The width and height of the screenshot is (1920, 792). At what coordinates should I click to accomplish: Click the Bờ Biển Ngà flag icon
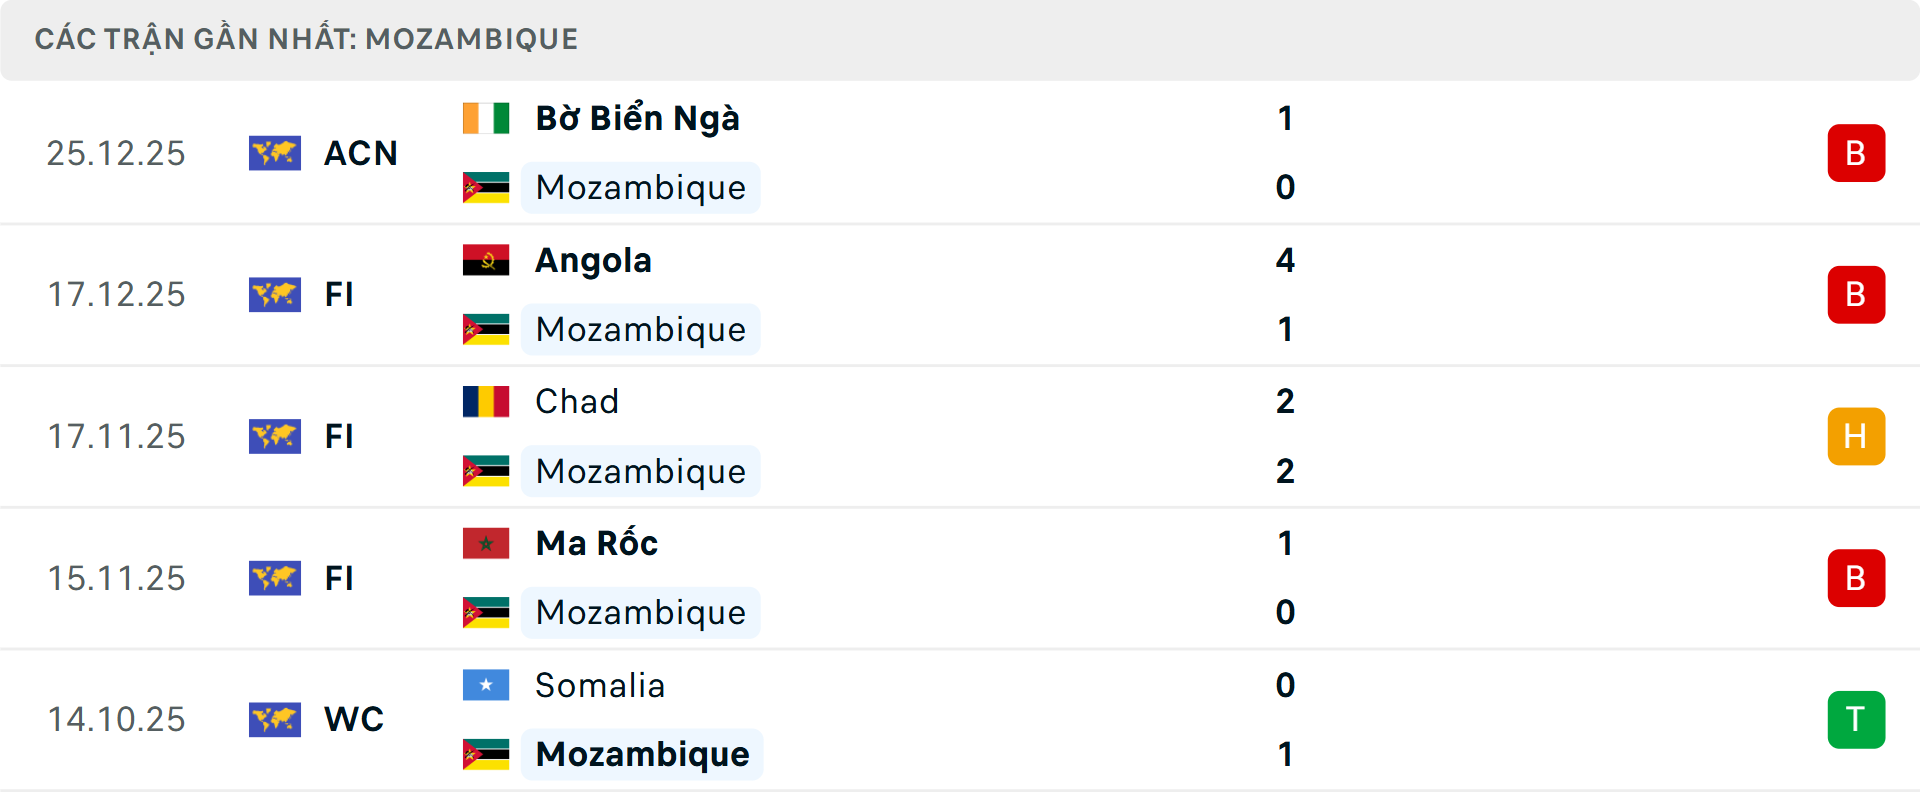[486, 118]
